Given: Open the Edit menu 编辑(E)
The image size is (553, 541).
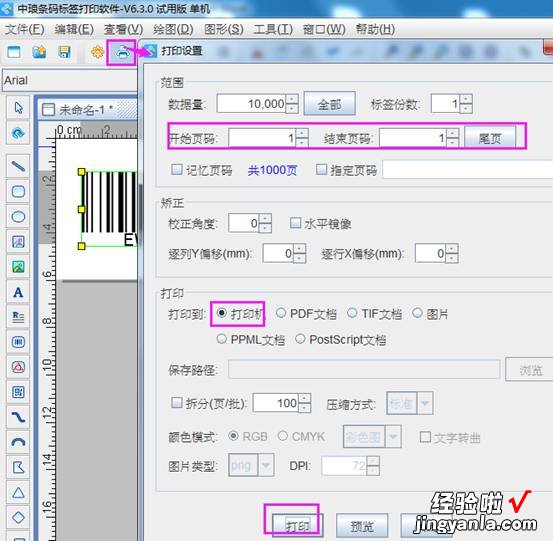Looking at the screenshot, I should coord(74,29).
